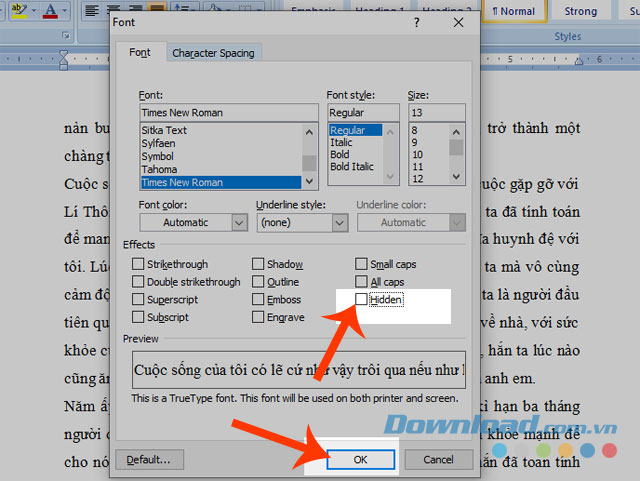Image resolution: width=640 pixels, height=481 pixels.
Task: Click the Font dialog help question mark
Action: tap(417, 22)
